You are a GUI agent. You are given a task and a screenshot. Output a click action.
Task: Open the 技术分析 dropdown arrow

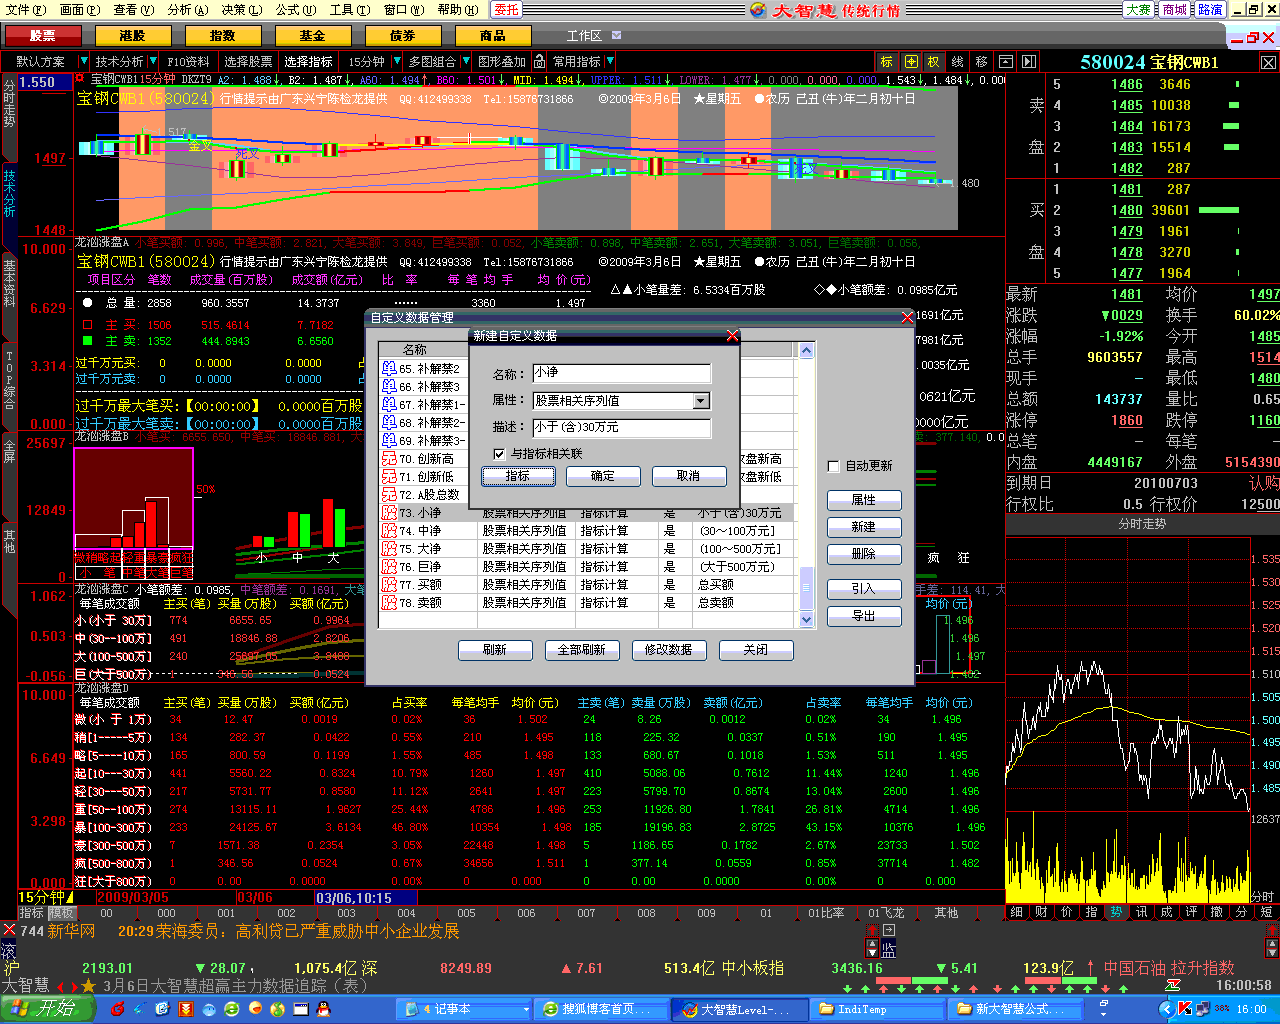[x=152, y=62]
